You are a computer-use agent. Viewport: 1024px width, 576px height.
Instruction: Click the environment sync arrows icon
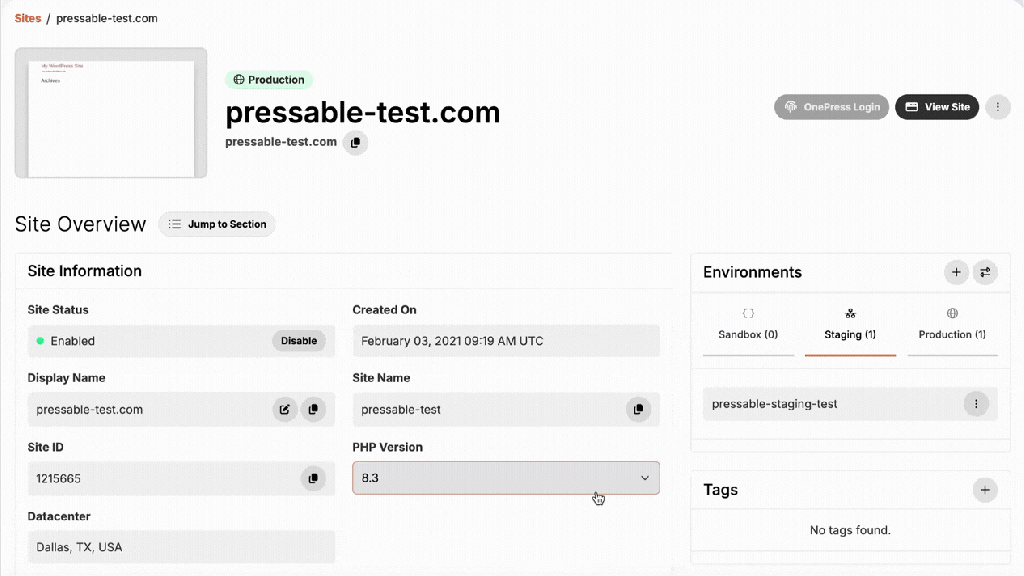pos(985,272)
